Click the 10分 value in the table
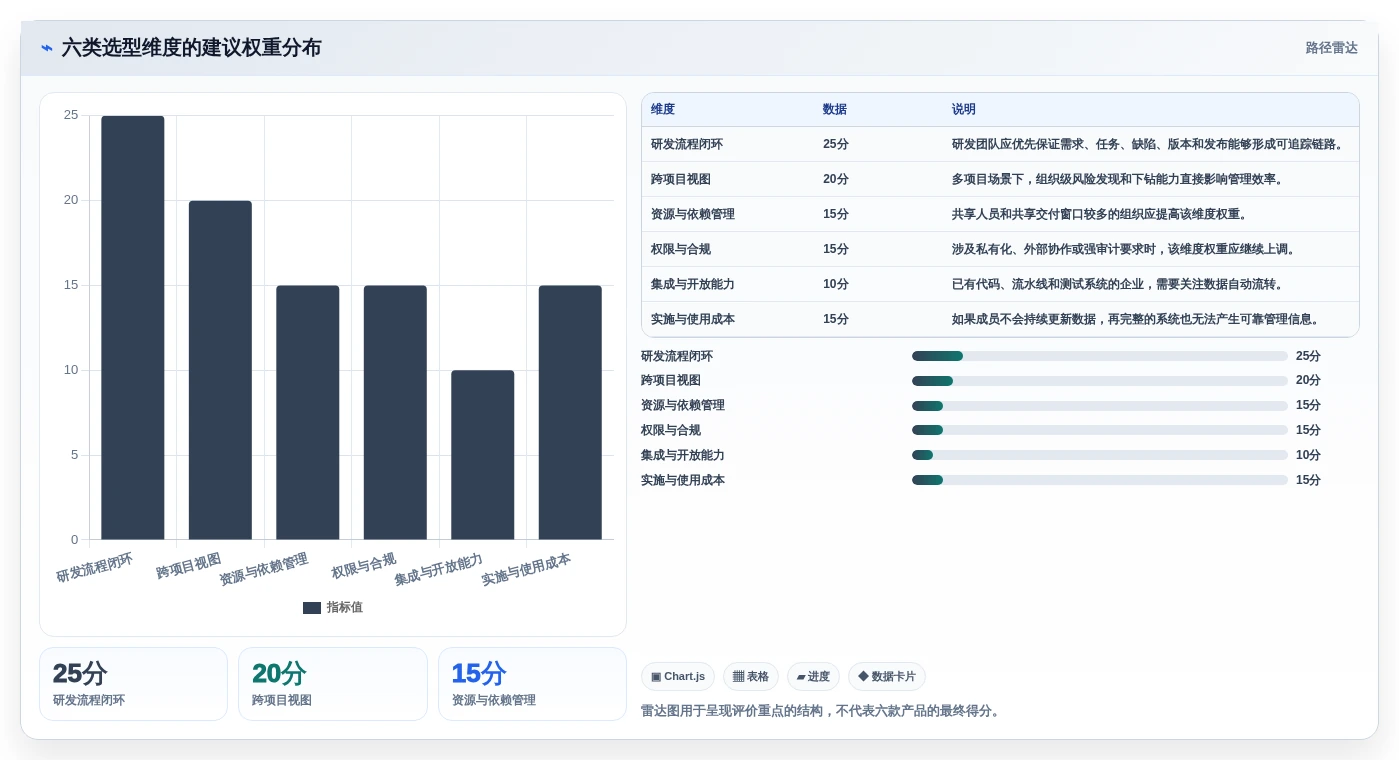Screen dimensions: 1399x760 tap(836, 285)
